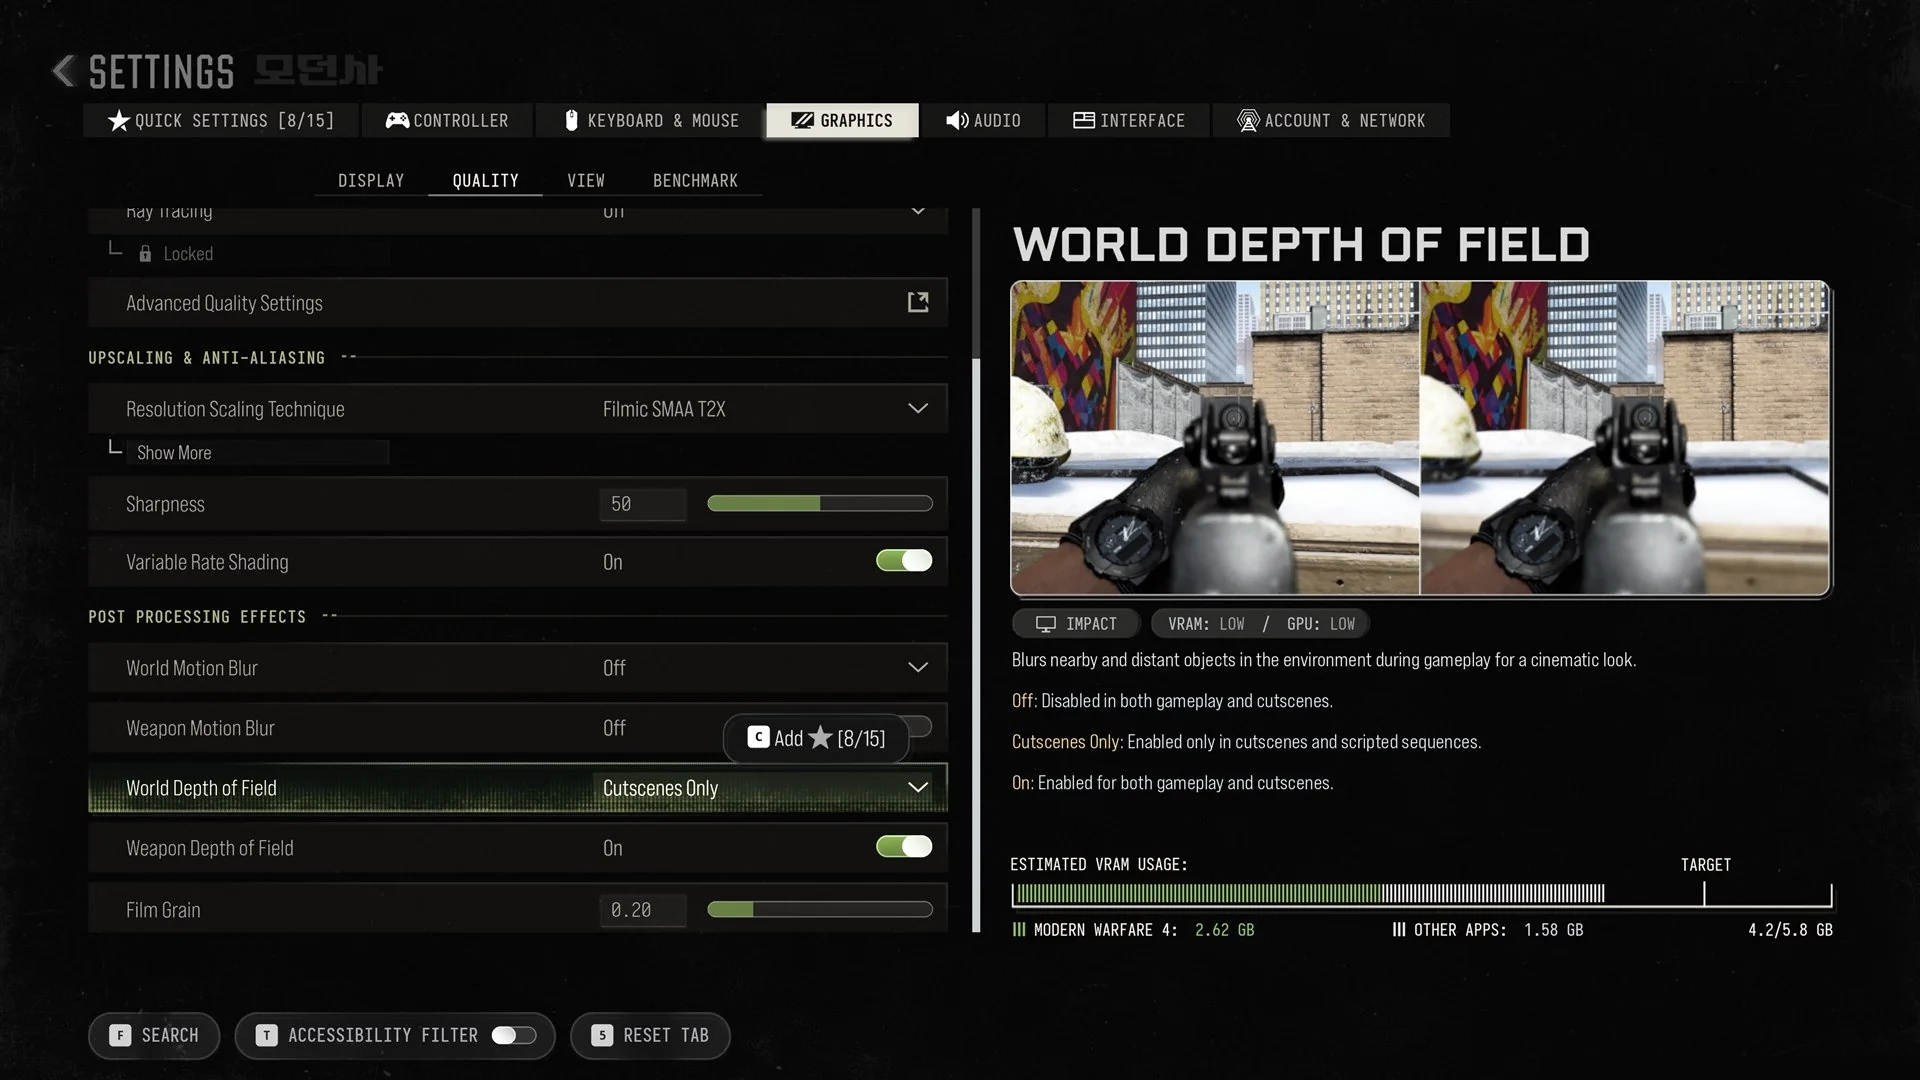Image resolution: width=1920 pixels, height=1080 pixels.
Task: Click the Keyboard & Mouse icon
Action: pyautogui.click(x=571, y=121)
